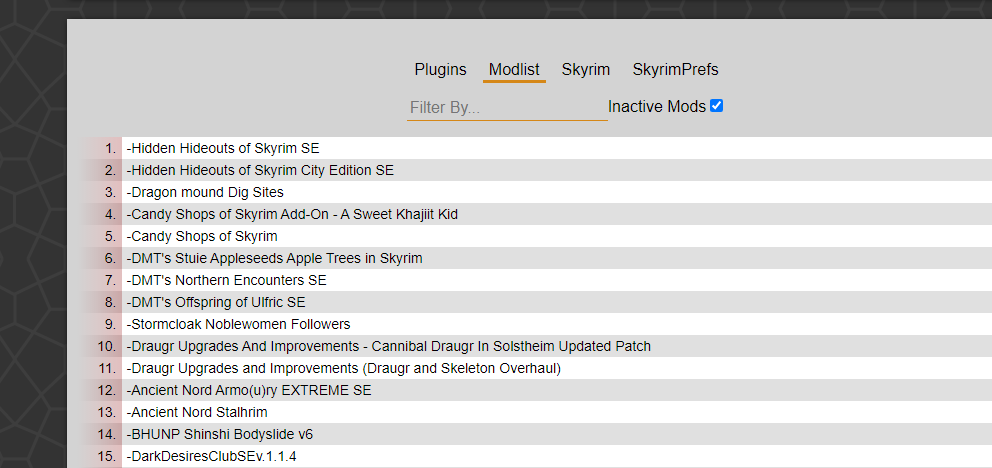
Task: Select the Modlist tab
Action: click(x=514, y=70)
